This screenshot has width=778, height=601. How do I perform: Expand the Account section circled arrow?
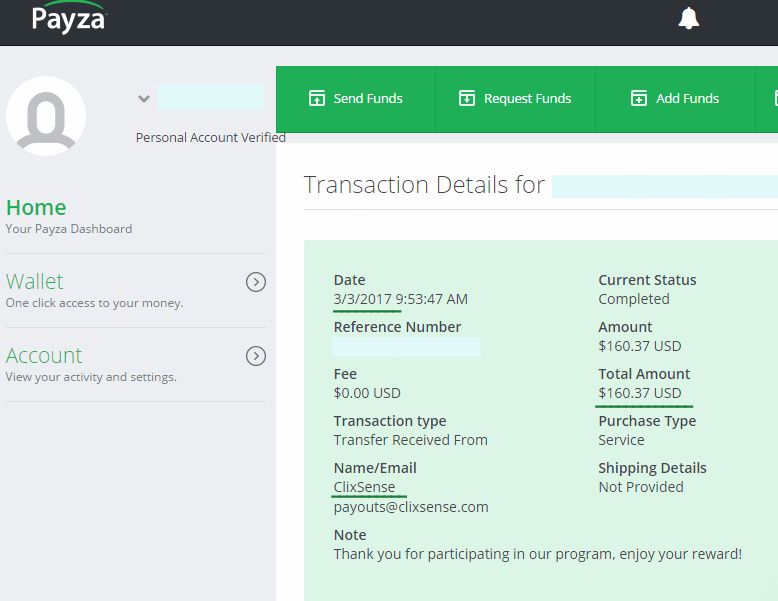[256, 356]
